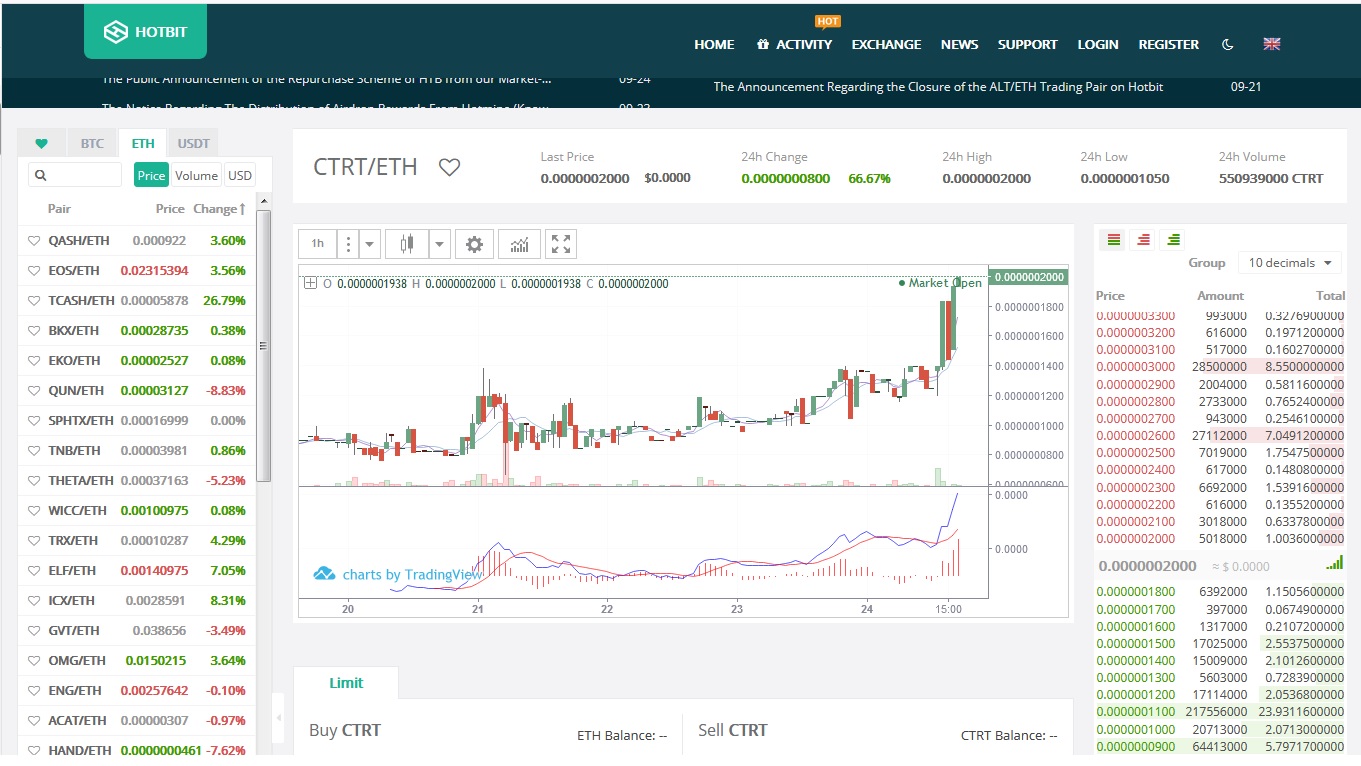
Task: Click the pair list scrollbar thumb
Action: tap(264, 346)
